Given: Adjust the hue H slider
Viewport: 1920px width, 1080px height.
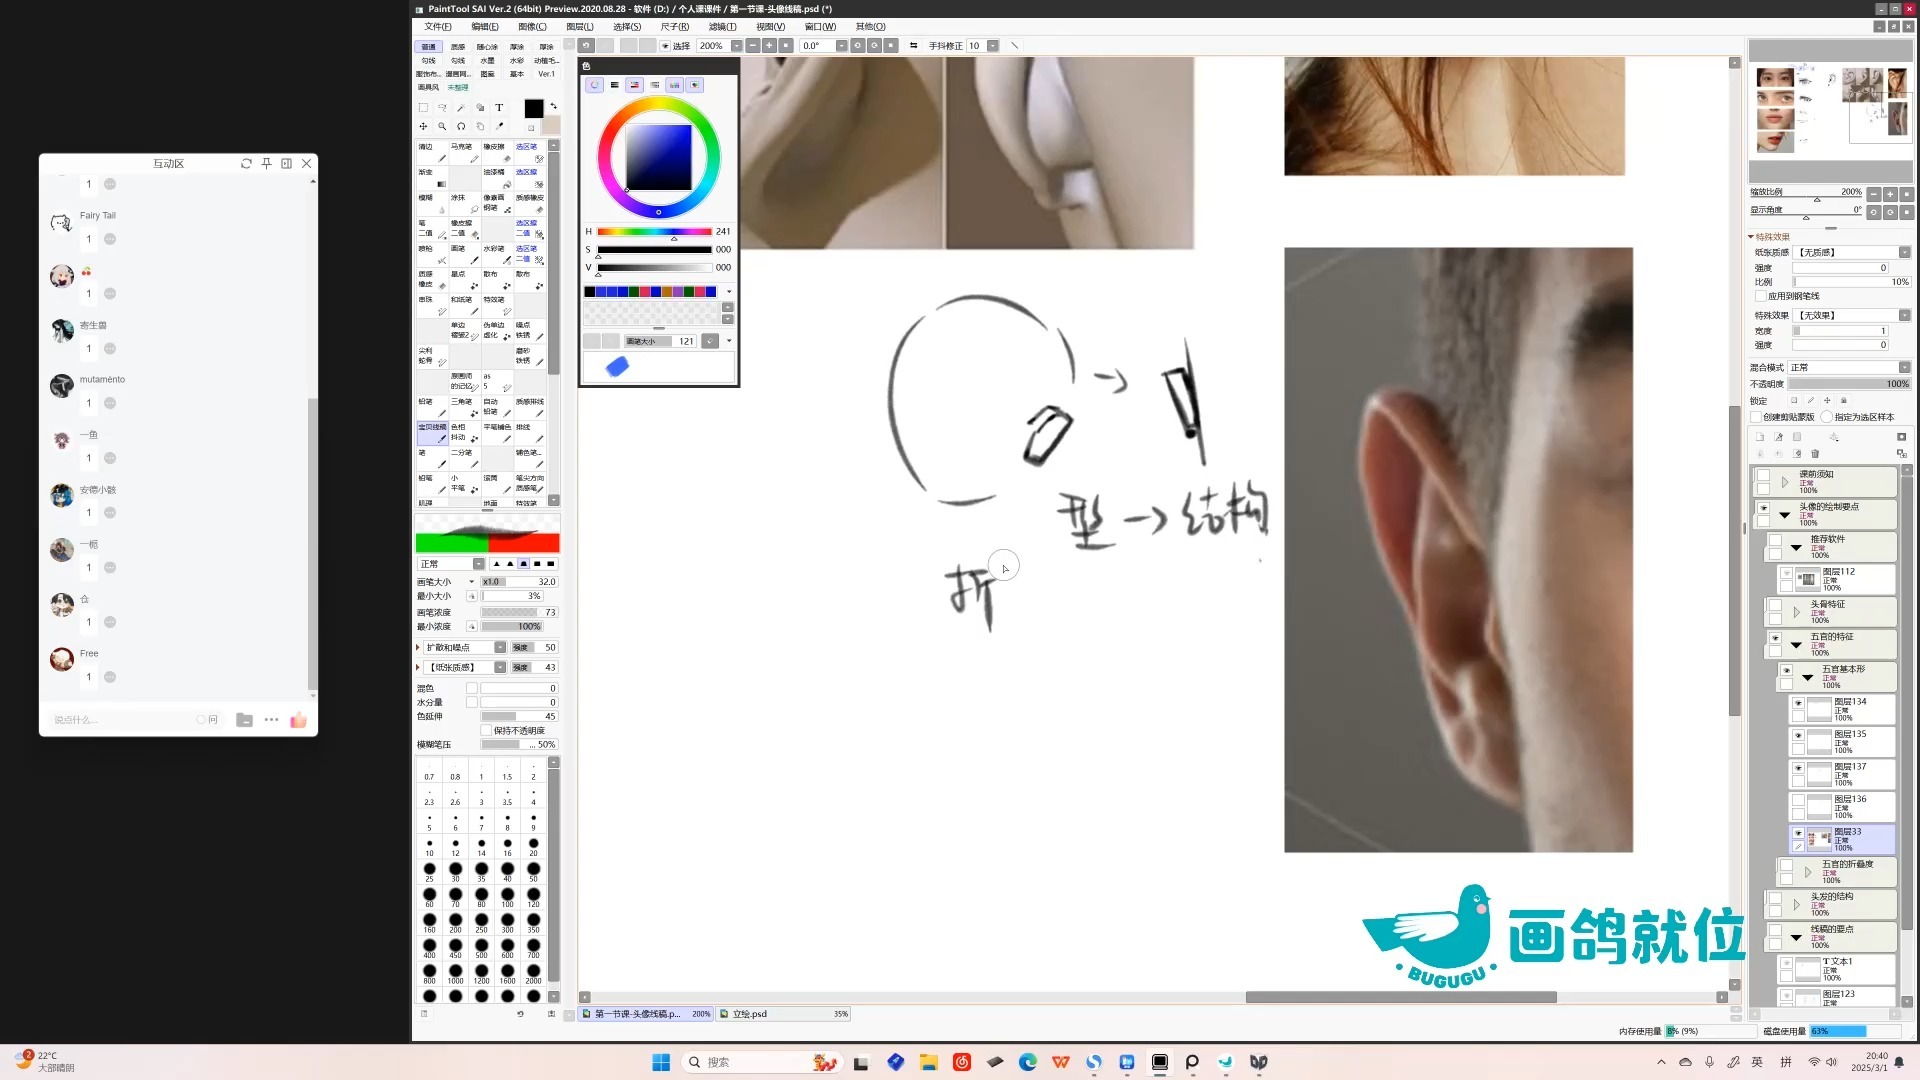Looking at the screenshot, I should pyautogui.click(x=654, y=232).
